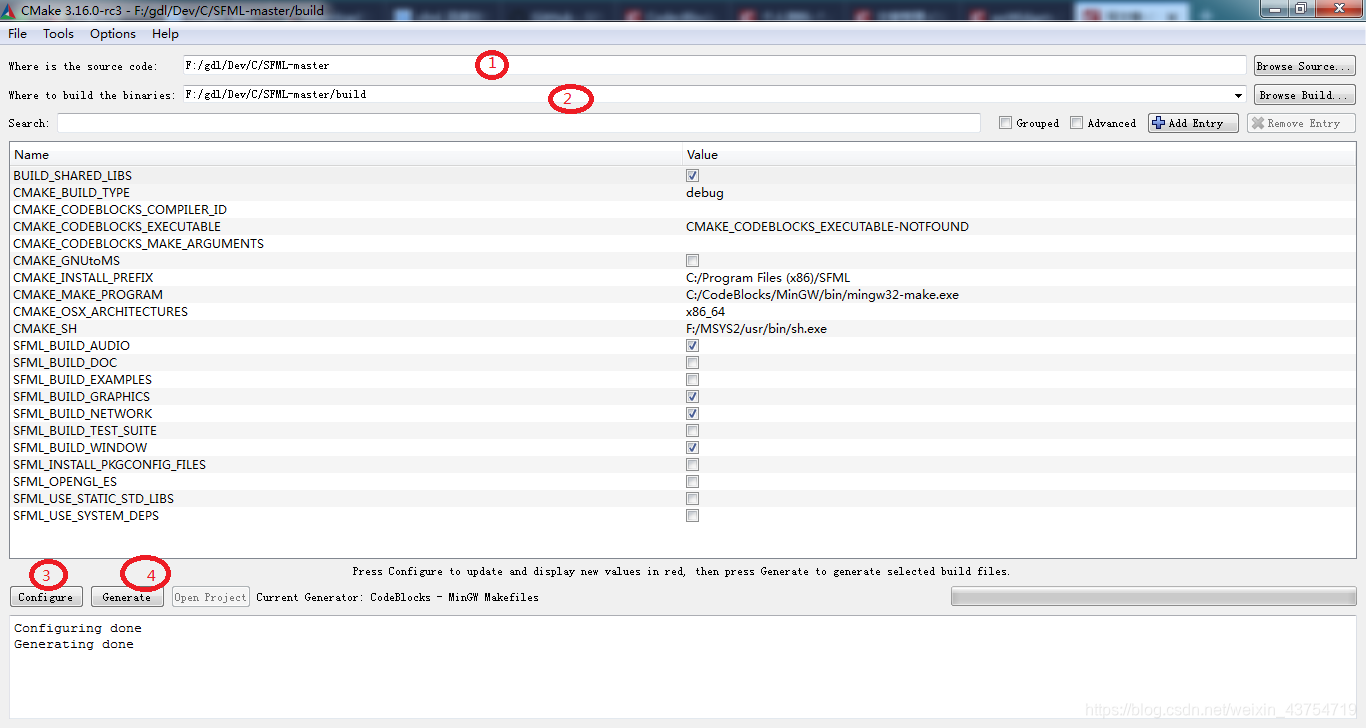This screenshot has height=728, width=1366.
Task: Close the CMake window
Action: pyautogui.click(x=1338, y=8)
